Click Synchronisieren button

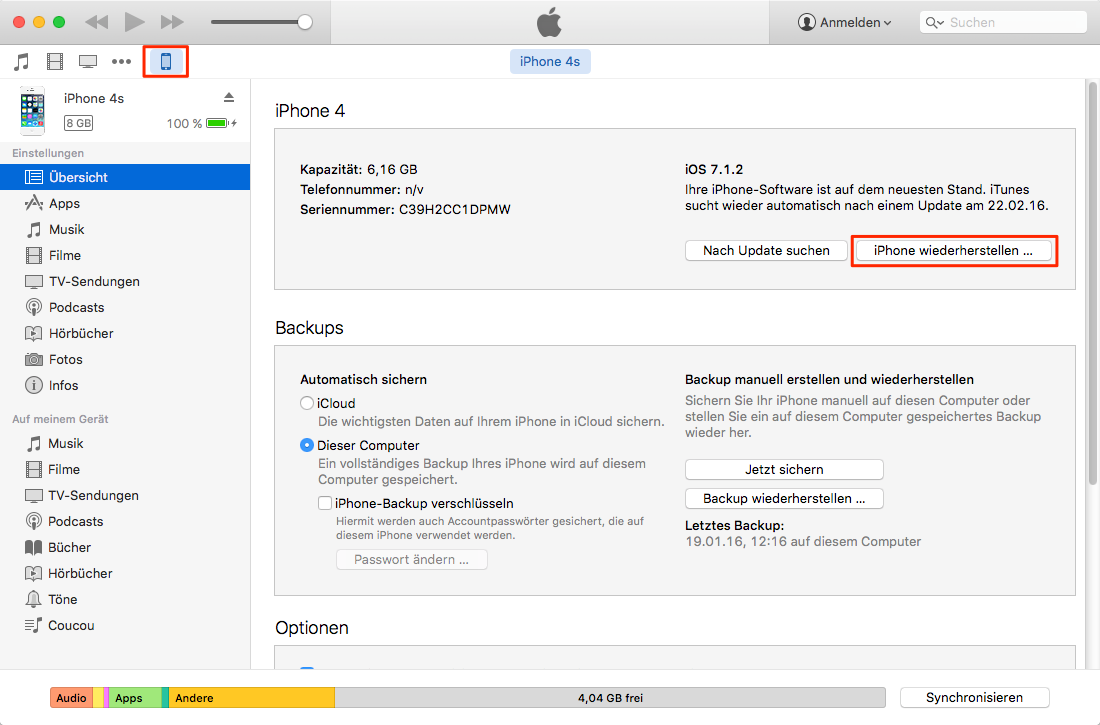[x=974, y=698]
